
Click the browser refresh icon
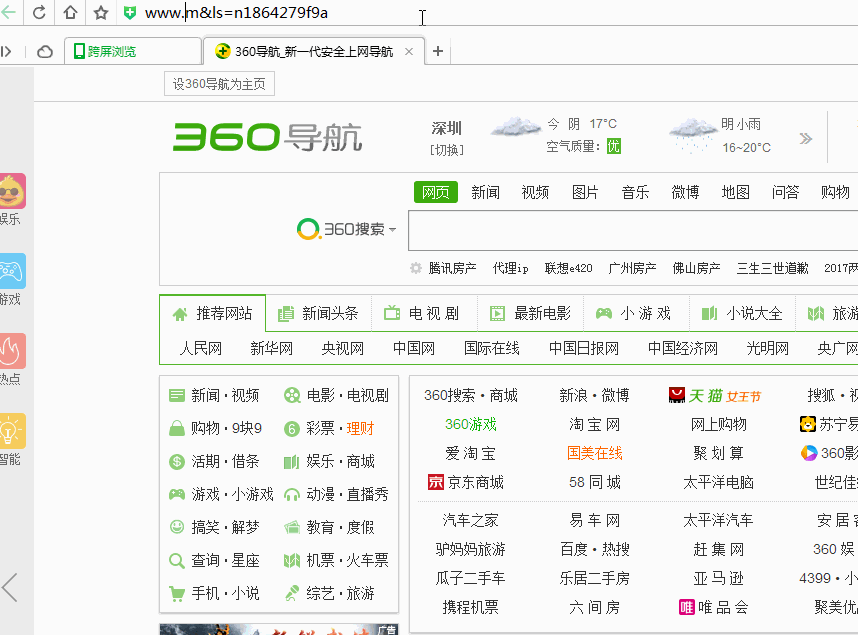click(39, 12)
